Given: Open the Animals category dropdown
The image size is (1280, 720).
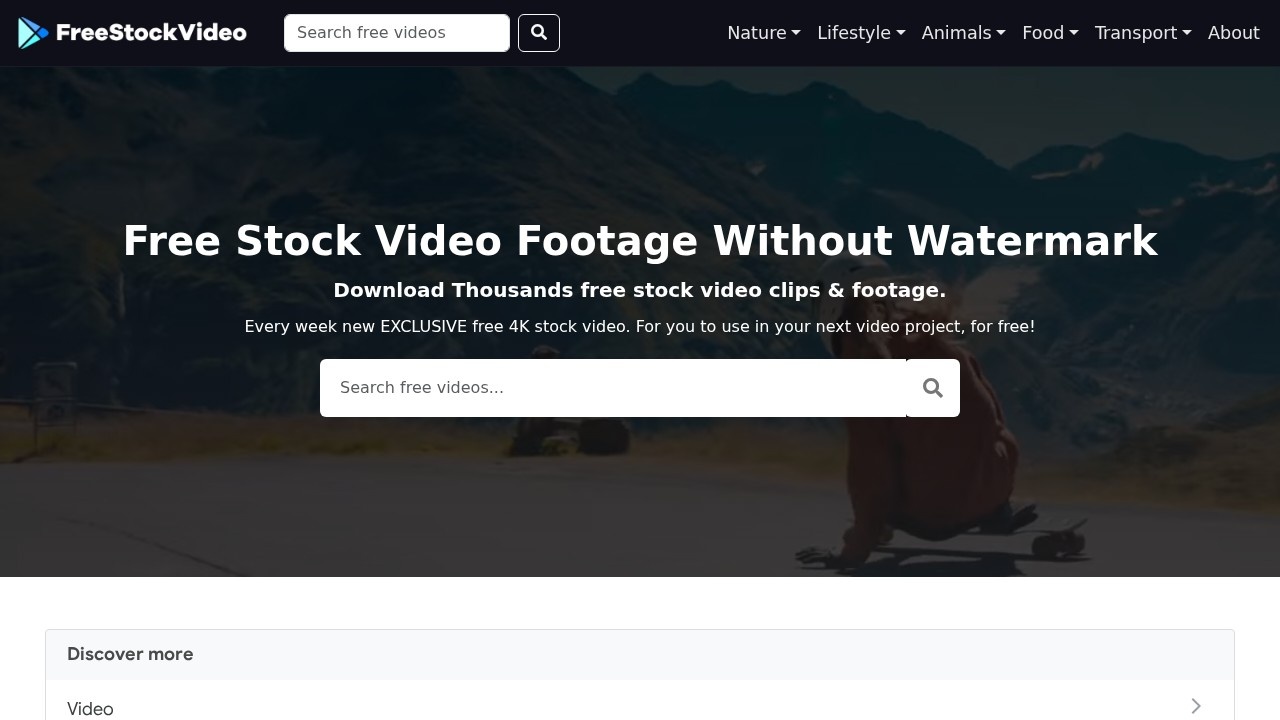Looking at the screenshot, I should [x=962, y=32].
